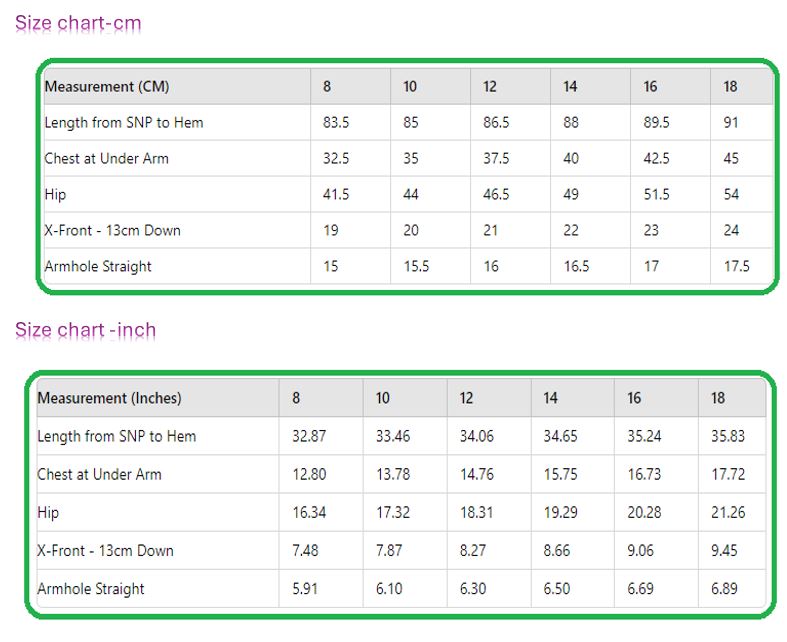
Task: Select the "Measurement (Inches)" header cell
Action: (109, 398)
